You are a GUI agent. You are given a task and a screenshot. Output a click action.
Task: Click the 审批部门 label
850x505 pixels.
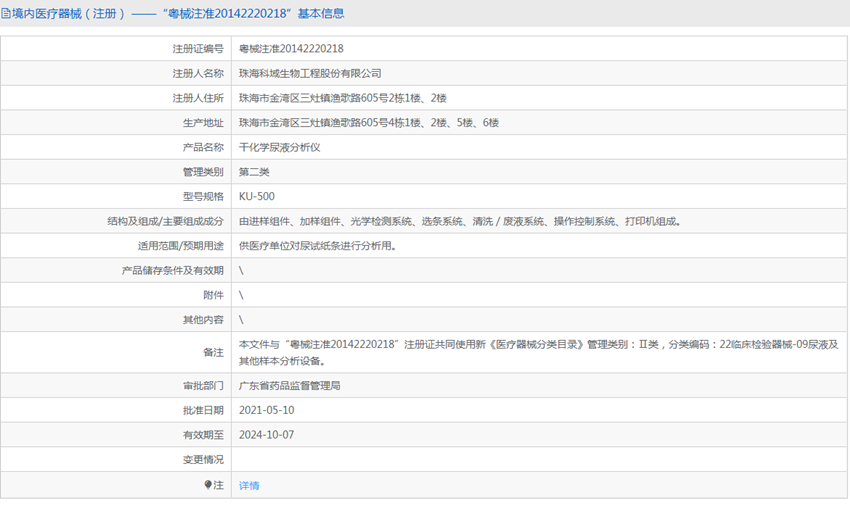pyautogui.click(x=203, y=386)
